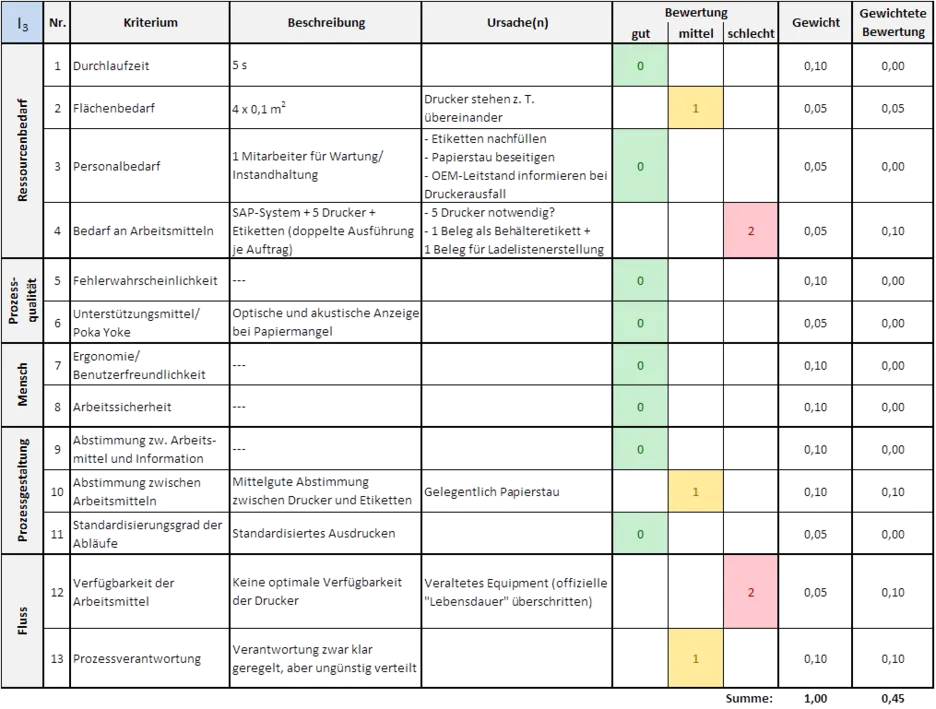This screenshot has width=936, height=709.
Task: Select the Gewicht column header
Action: [815, 23]
